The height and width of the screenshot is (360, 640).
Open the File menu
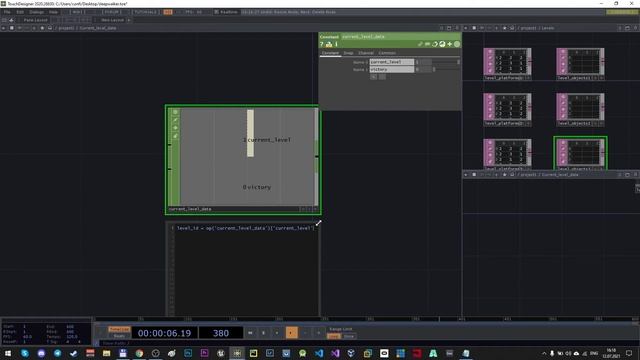point(7,12)
